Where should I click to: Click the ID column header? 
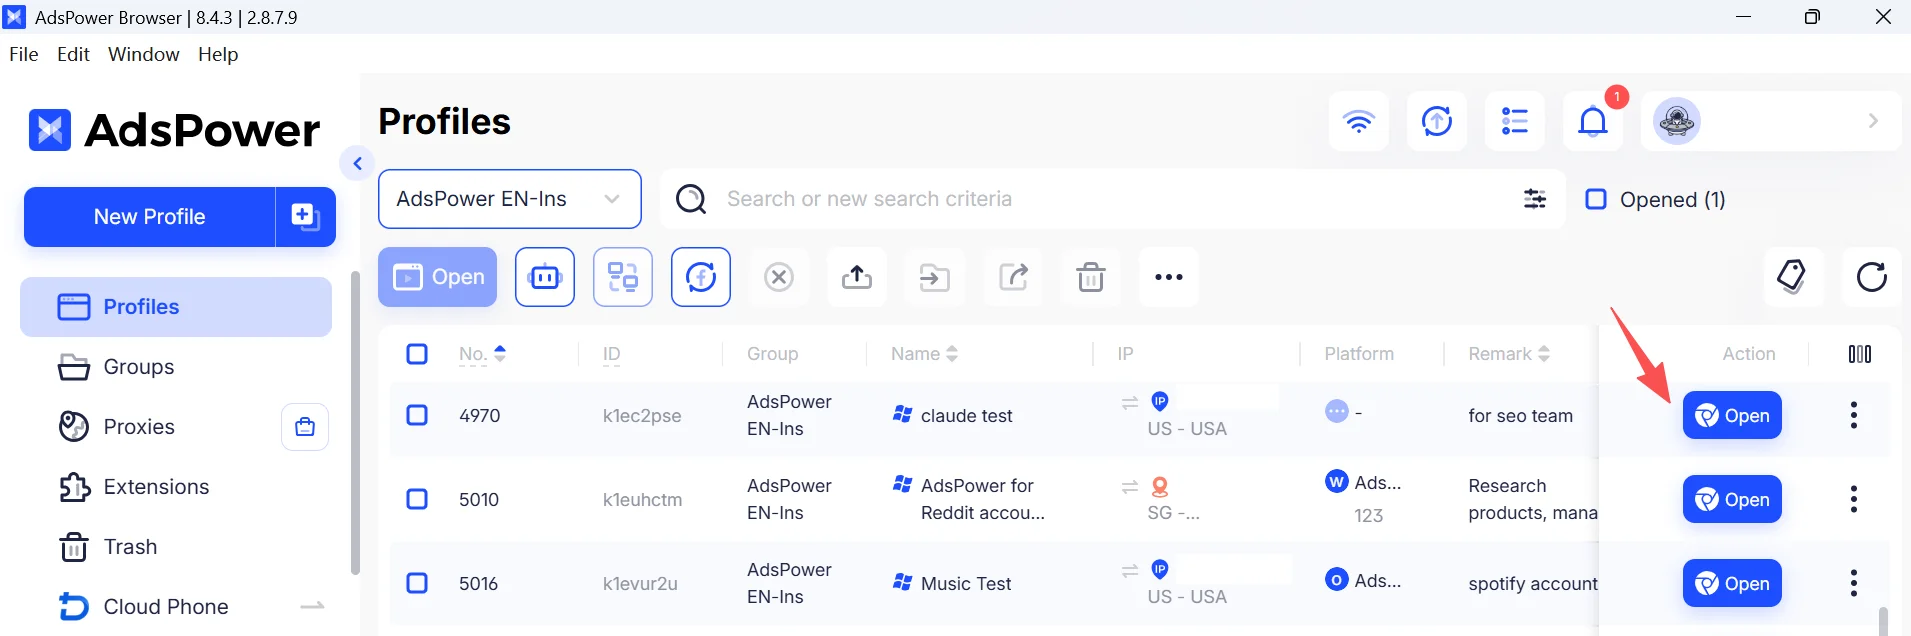(x=612, y=354)
